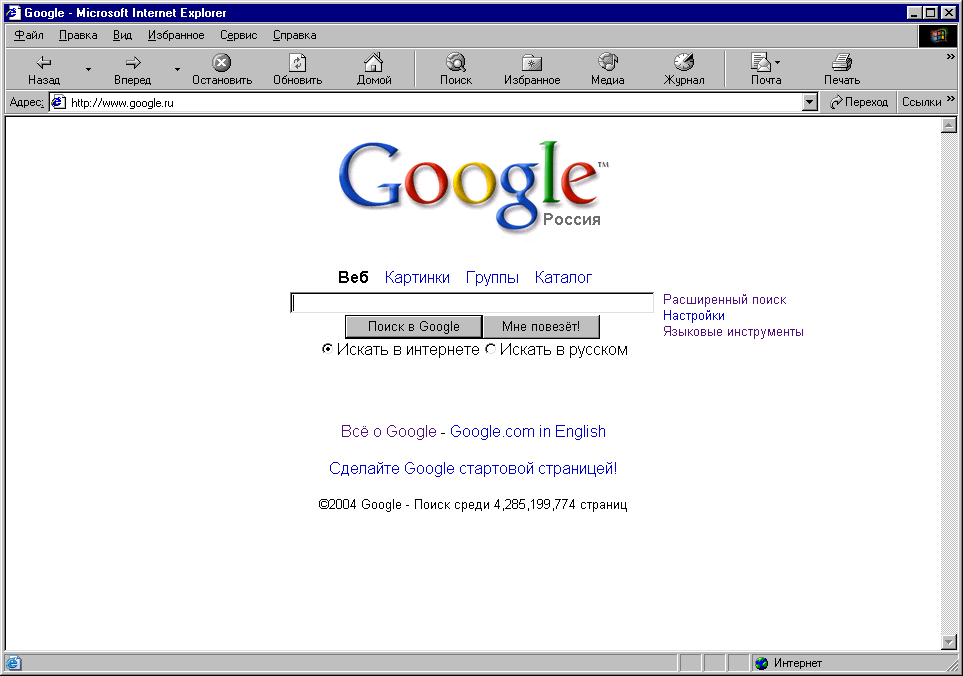The image size is (963, 676).
Task: Open the Справка menu
Action: (x=294, y=35)
